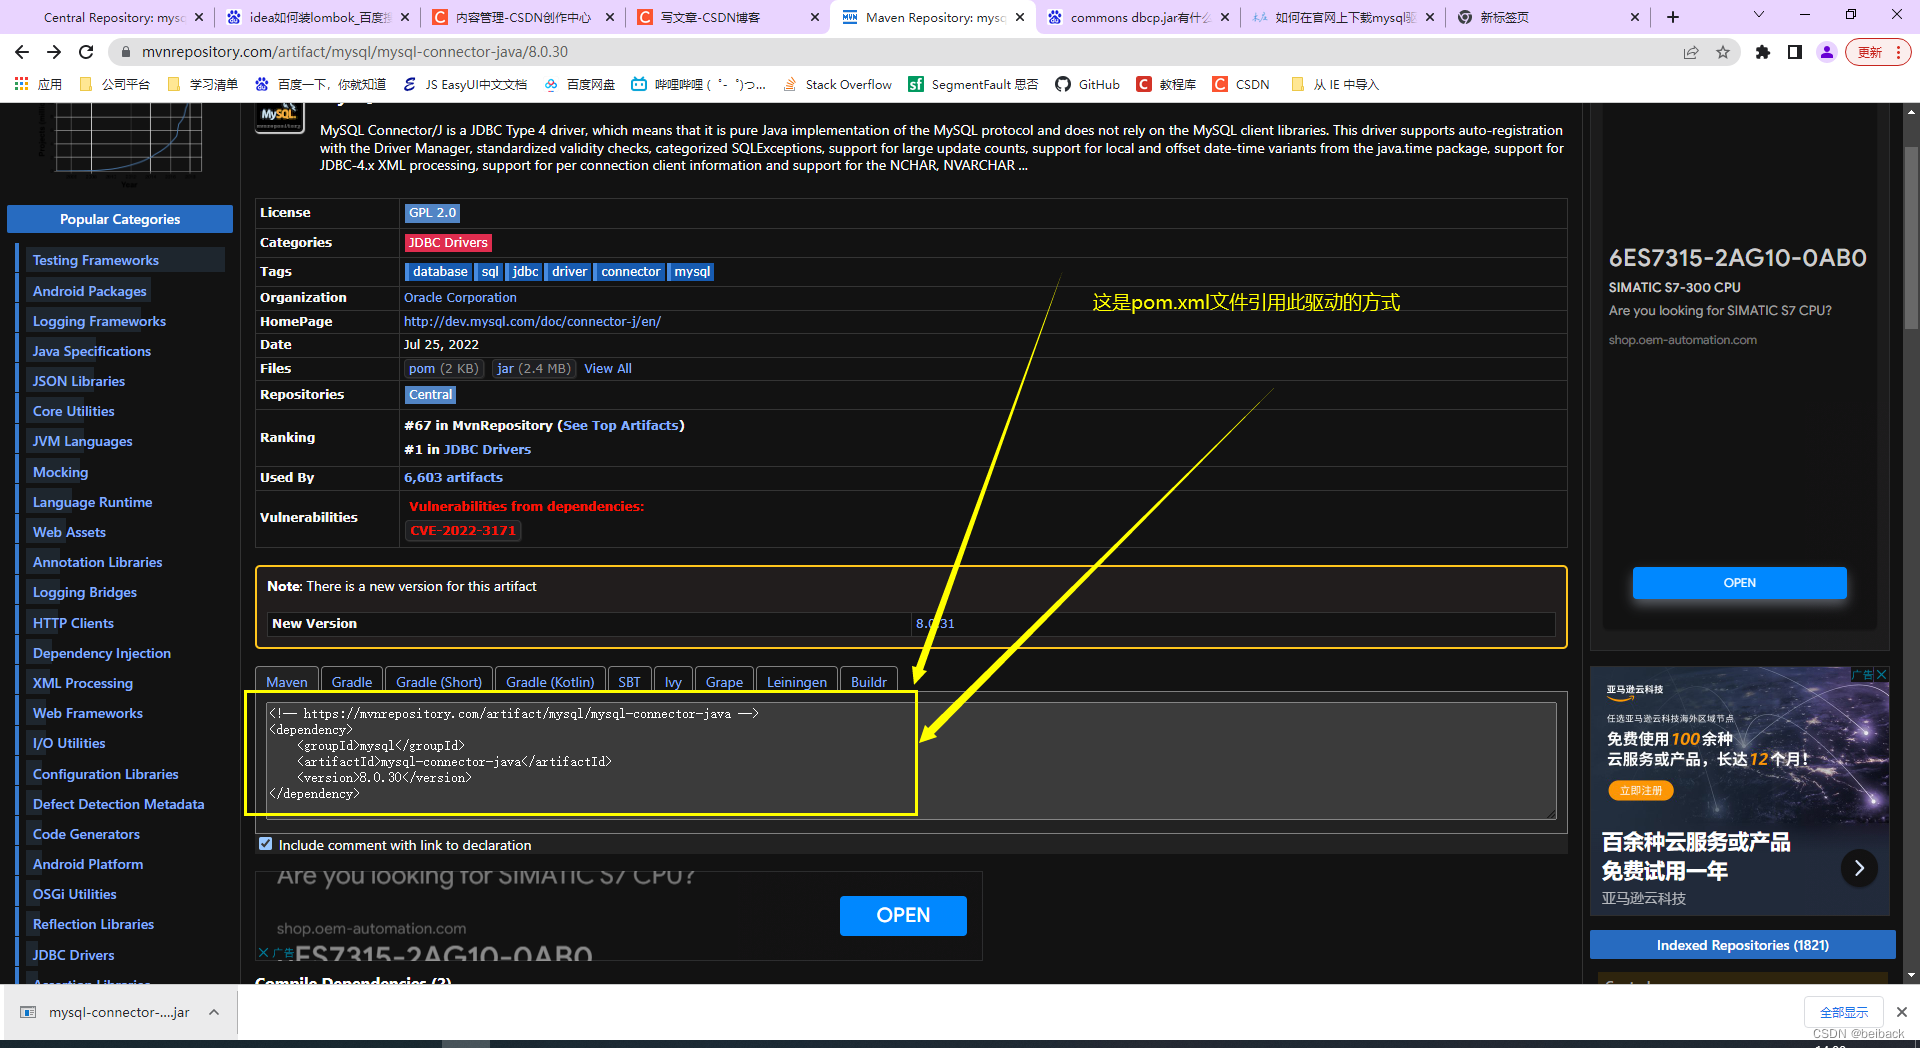This screenshot has width=1920, height=1048.
Task: Open the 百度网盘 bookmark
Action: (x=580, y=84)
